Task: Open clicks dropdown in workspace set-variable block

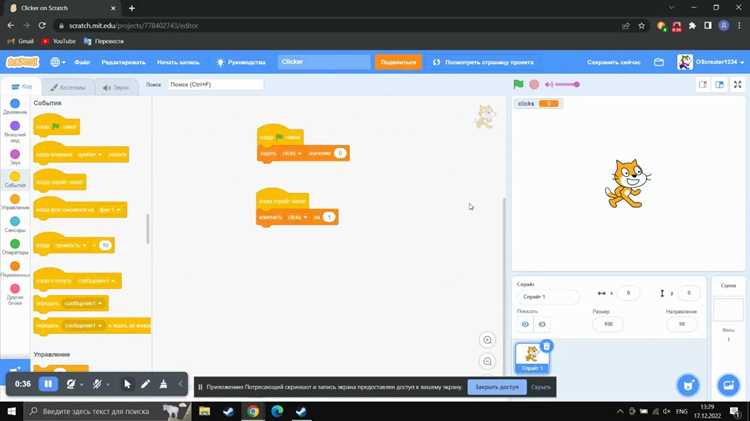Action: (x=291, y=153)
